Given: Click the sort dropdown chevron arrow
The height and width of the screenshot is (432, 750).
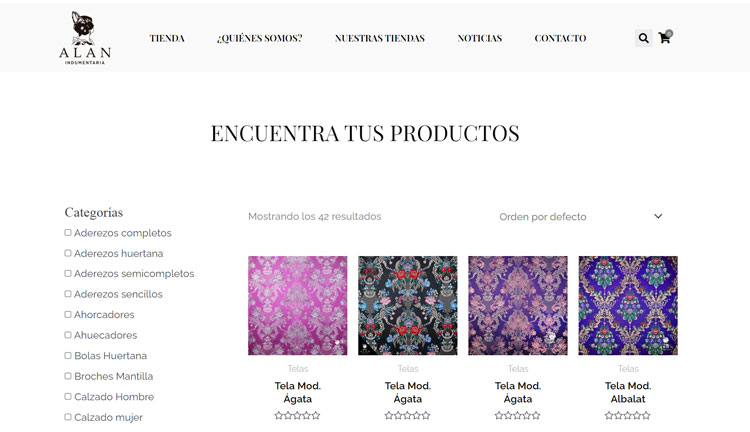Looking at the screenshot, I should coord(658,216).
